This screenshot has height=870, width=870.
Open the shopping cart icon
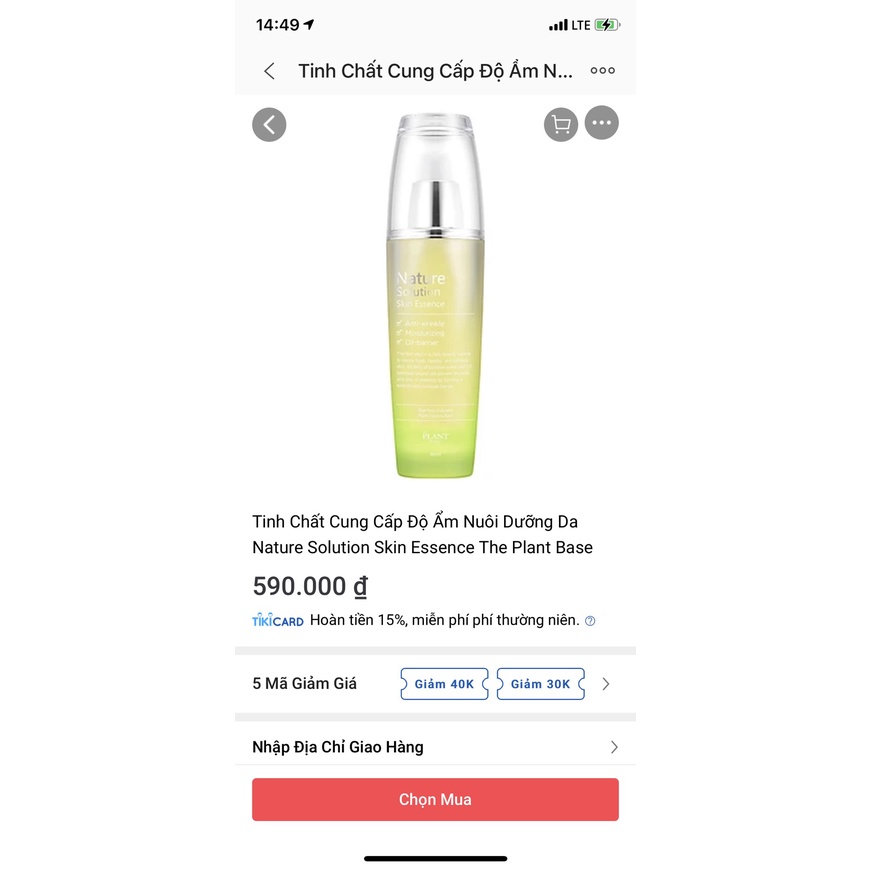pos(561,124)
